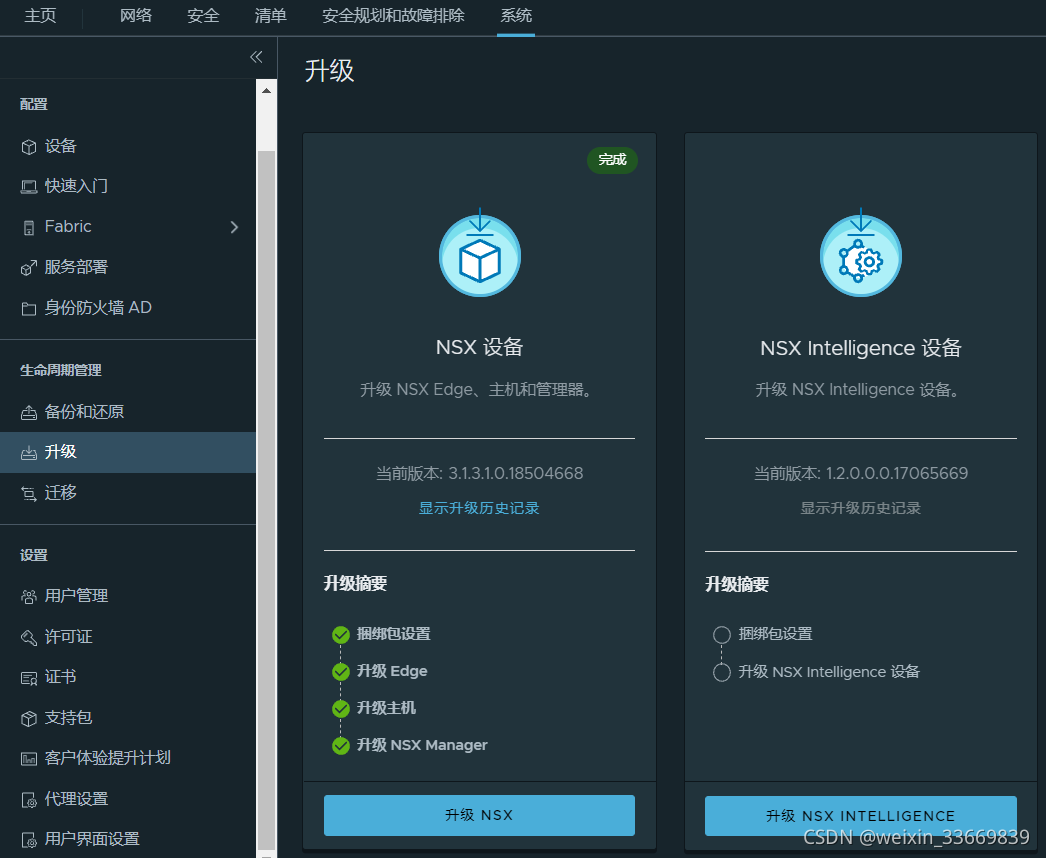
Task: Open 安全规划和故障排除 tab
Action: [x=394, y=16]
